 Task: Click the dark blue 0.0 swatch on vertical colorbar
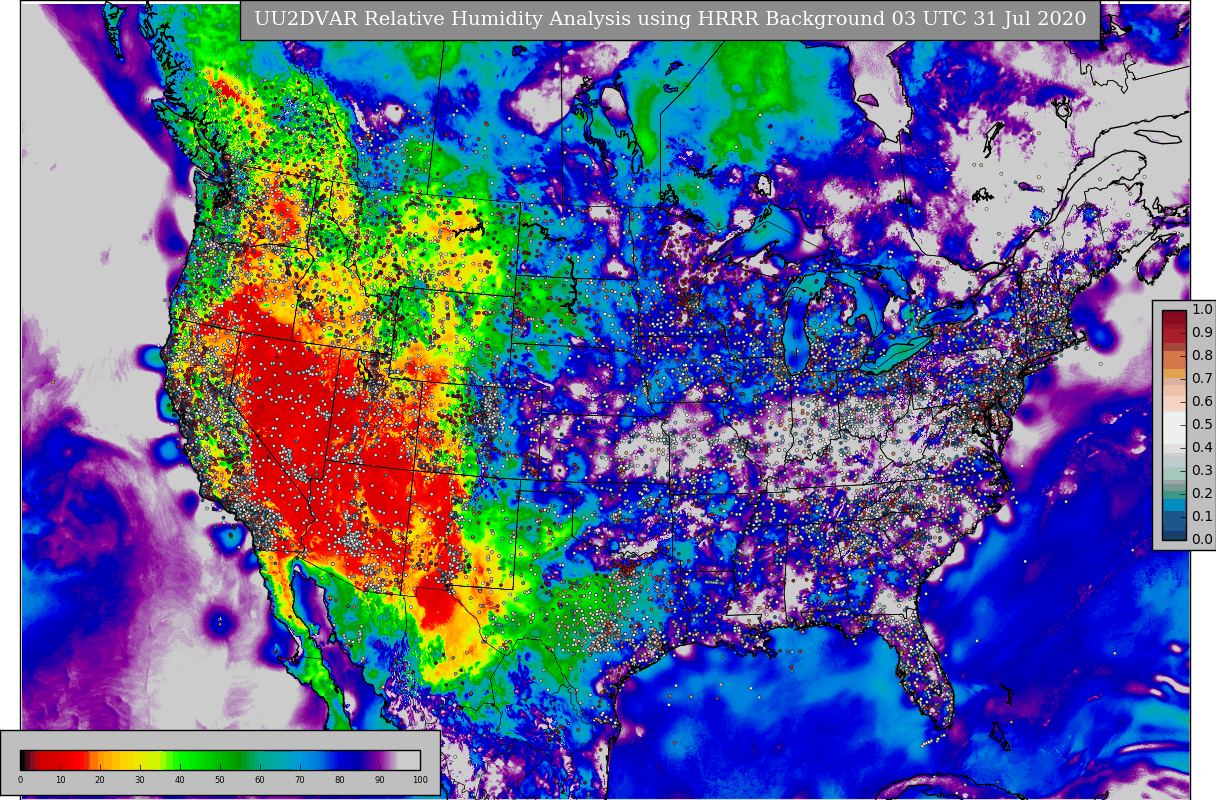click(x=1174, y=535)
